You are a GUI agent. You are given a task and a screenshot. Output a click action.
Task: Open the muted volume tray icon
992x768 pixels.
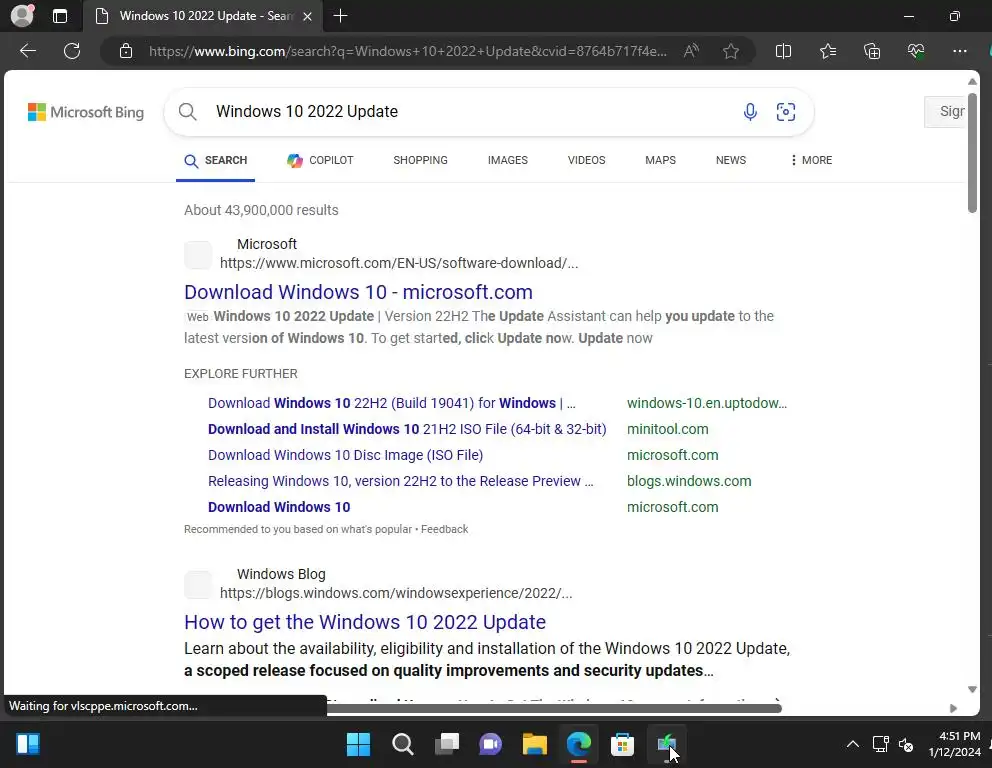[906, 745]
